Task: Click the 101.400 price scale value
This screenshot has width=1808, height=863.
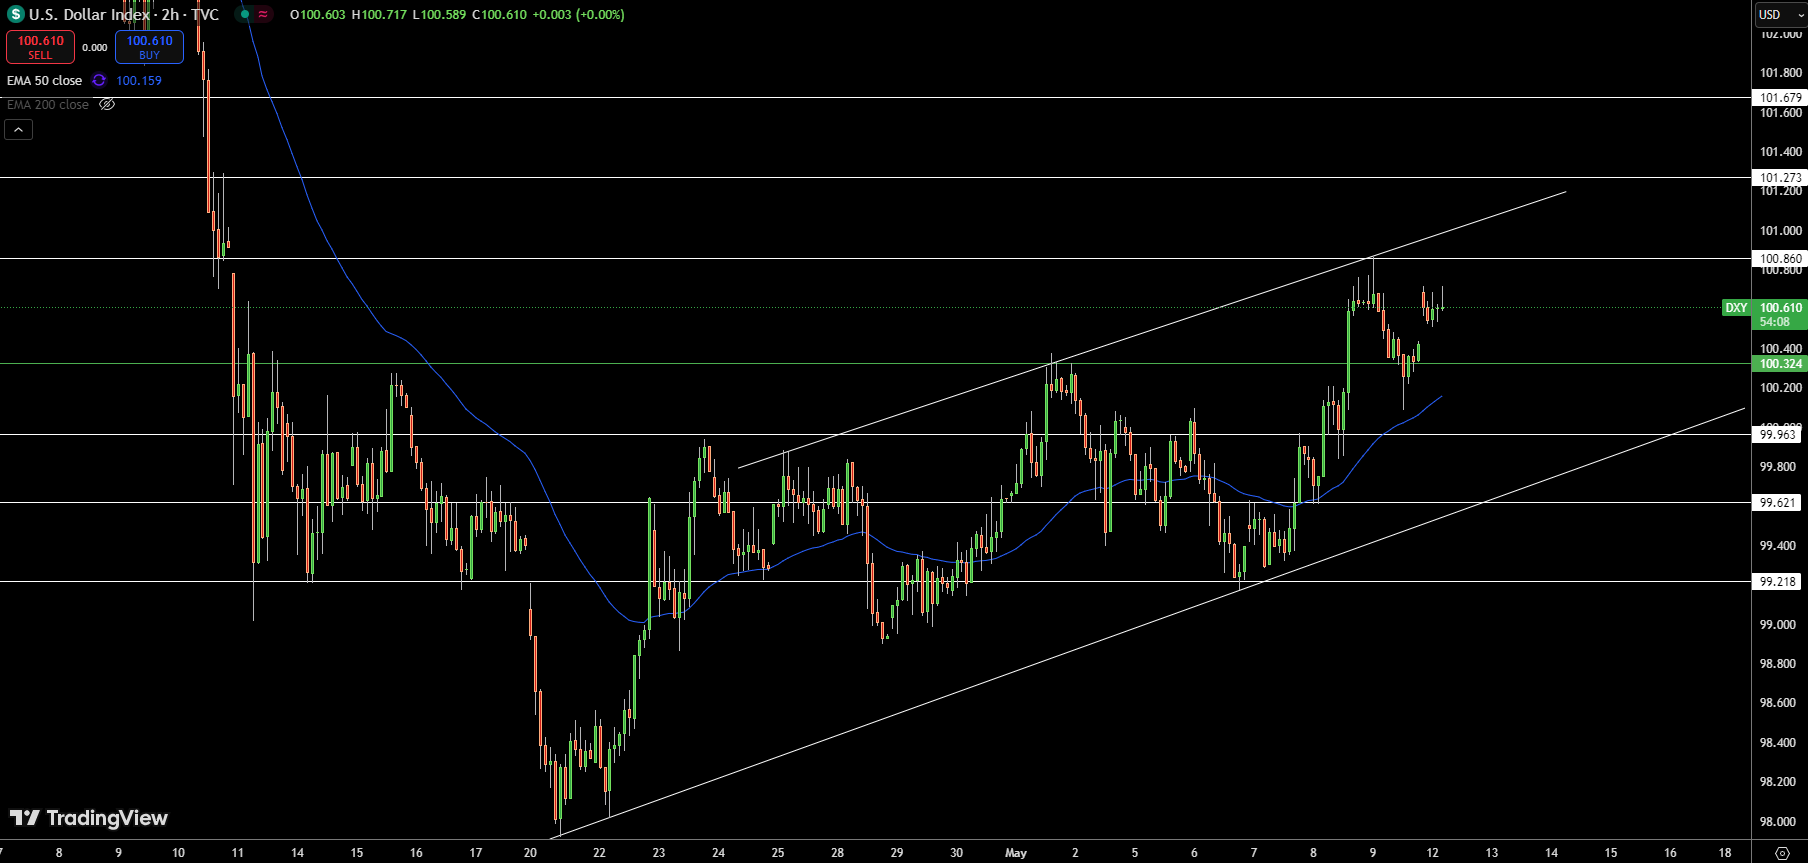Action: pyautogui.click(x=1781, y=152)
